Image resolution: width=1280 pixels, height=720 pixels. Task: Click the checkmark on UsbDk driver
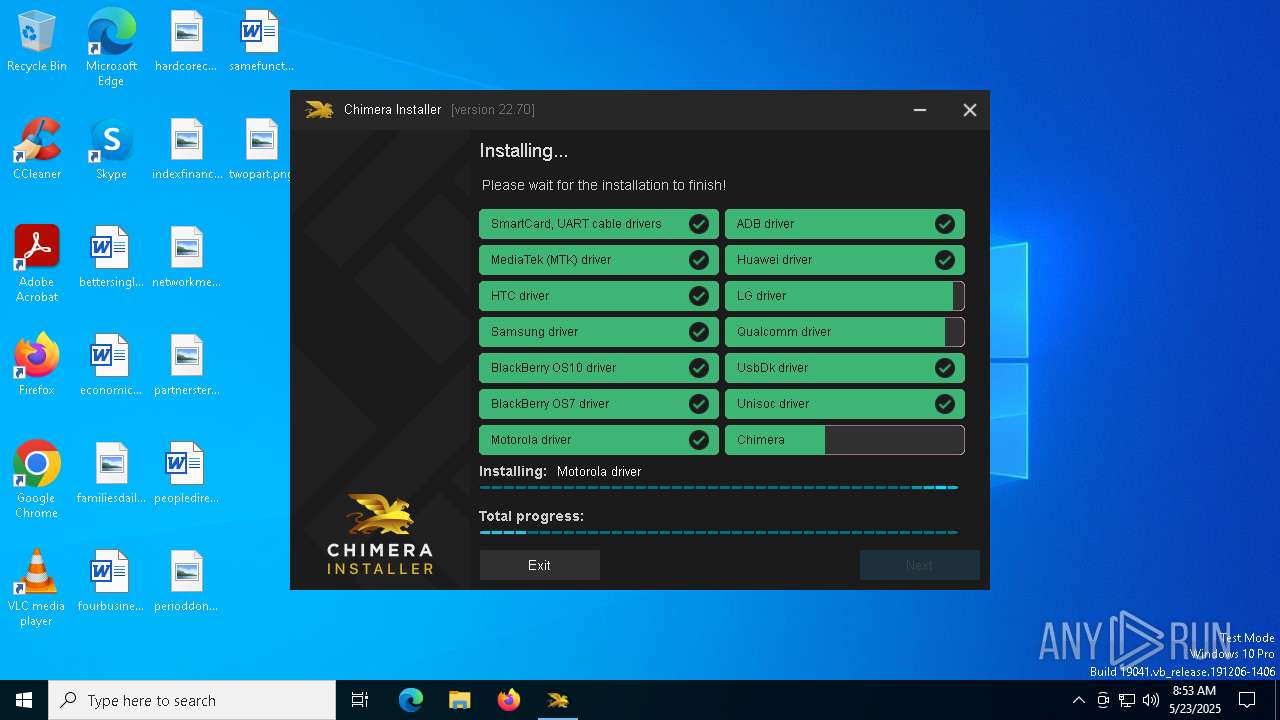[945, 368]
